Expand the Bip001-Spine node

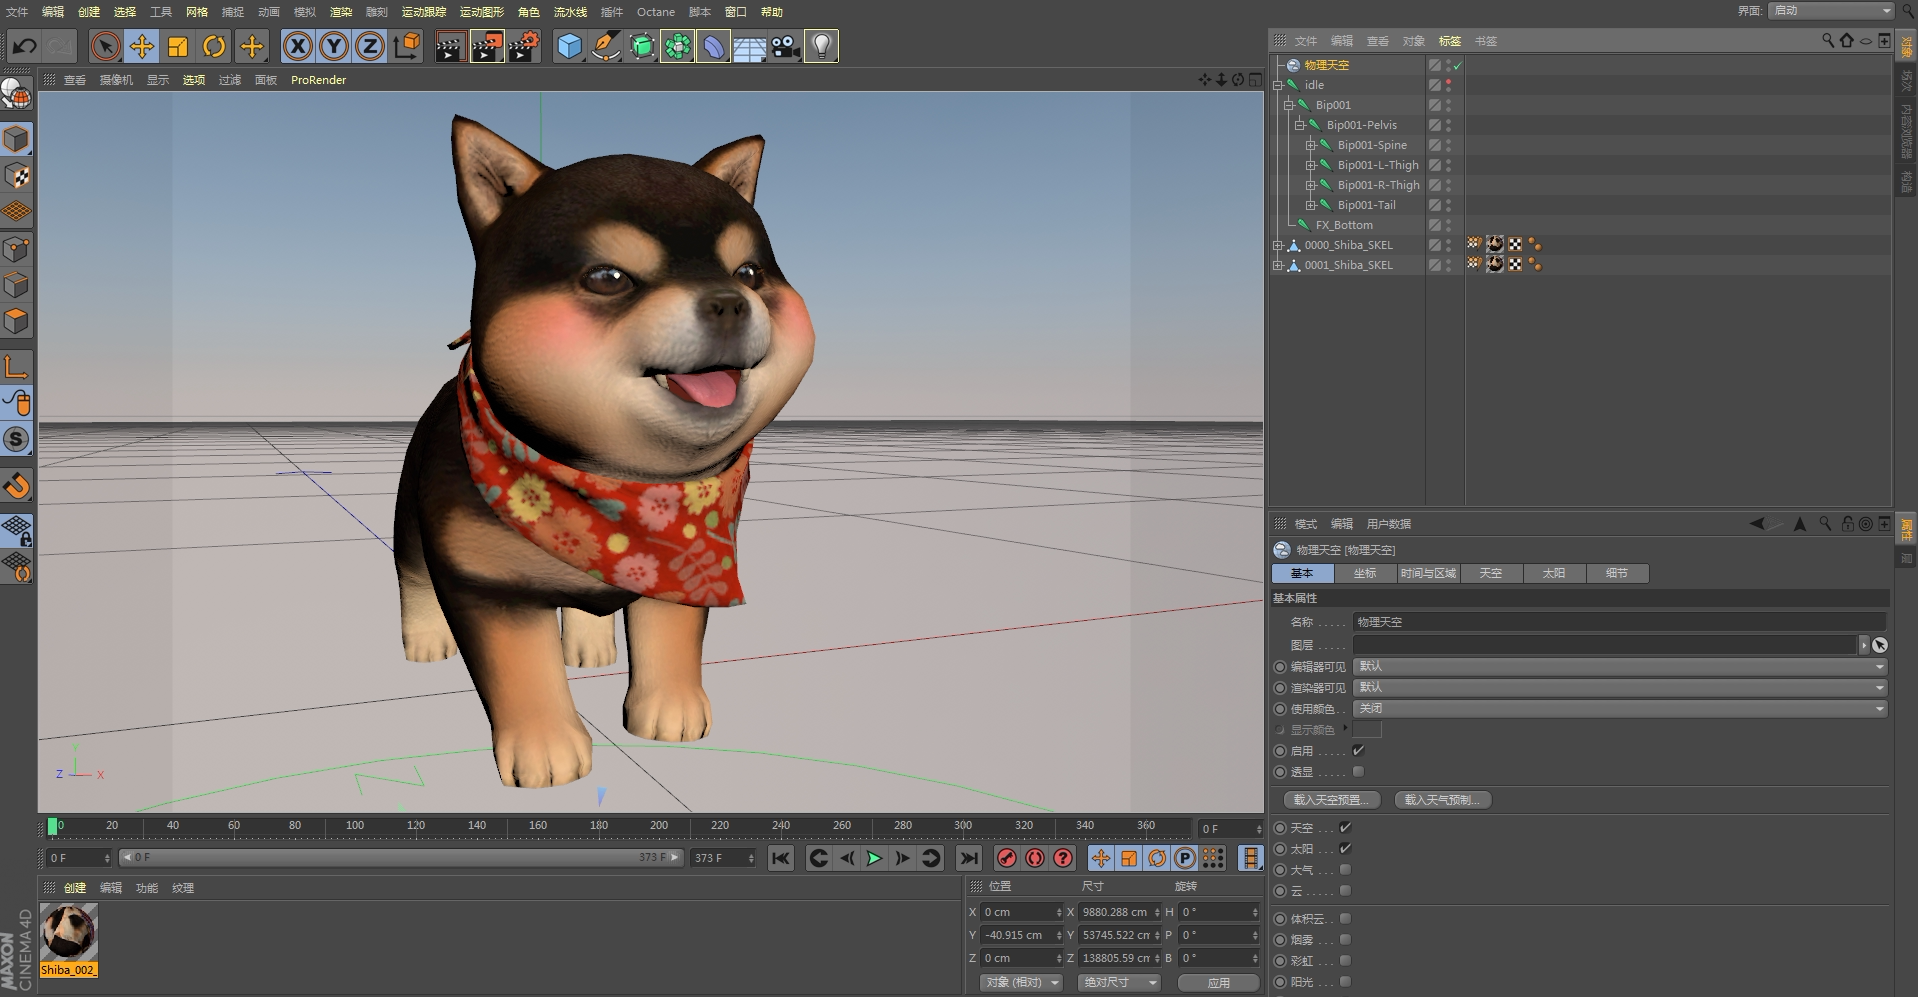click(x=1311, y=145)
